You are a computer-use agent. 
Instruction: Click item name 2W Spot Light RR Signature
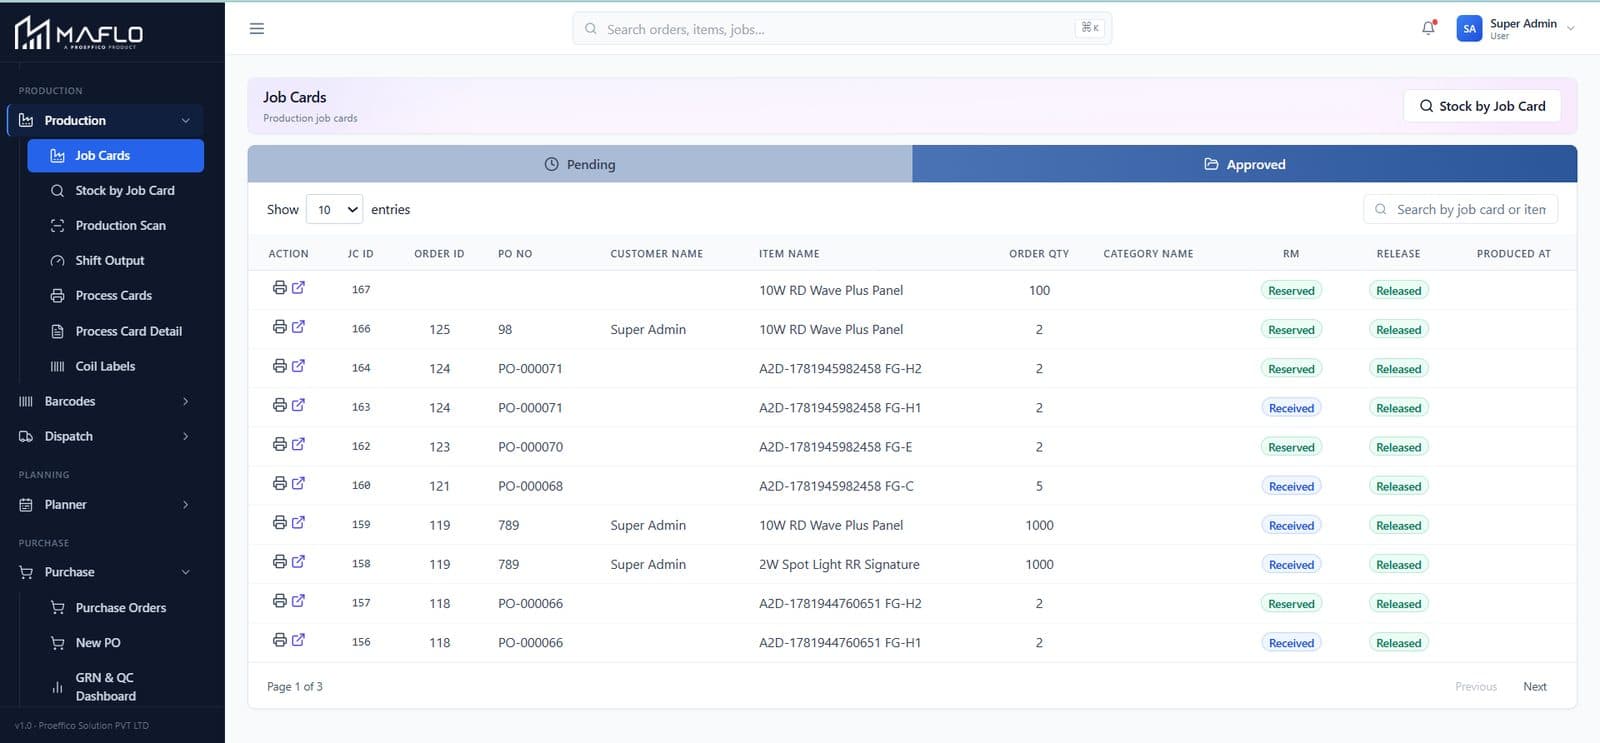pos(839,565)
